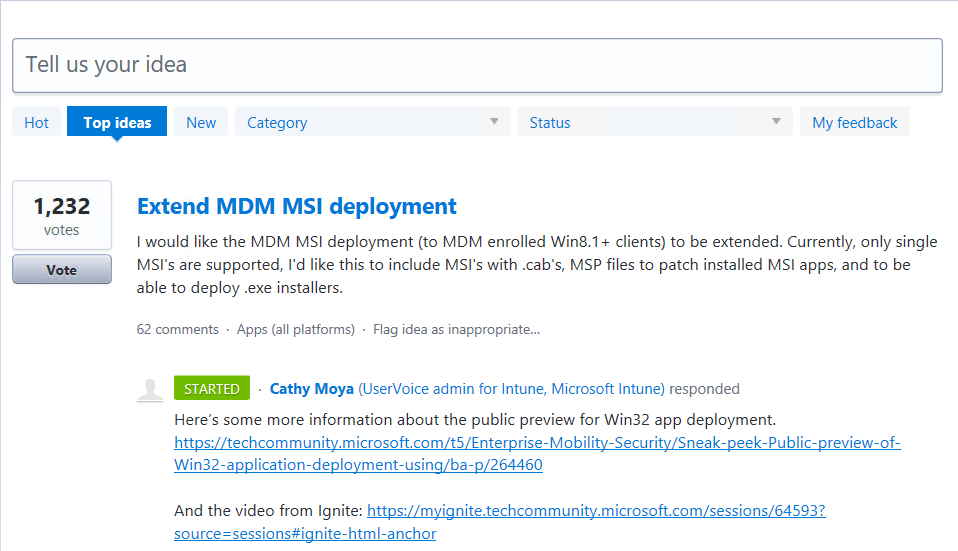Screen dimensions: 958x551
Task: Go to the My feedback tab
Action: (854, 122)
